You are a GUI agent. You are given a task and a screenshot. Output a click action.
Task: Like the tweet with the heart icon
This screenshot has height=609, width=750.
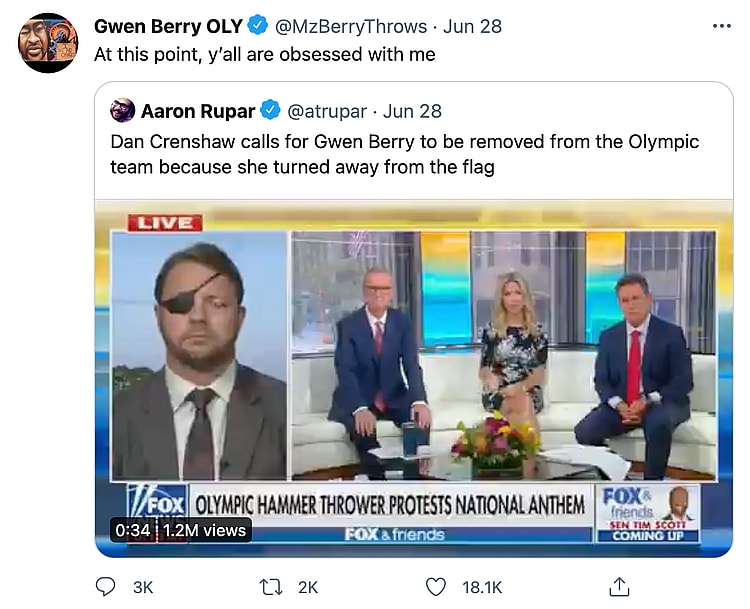tap(435, 587)
